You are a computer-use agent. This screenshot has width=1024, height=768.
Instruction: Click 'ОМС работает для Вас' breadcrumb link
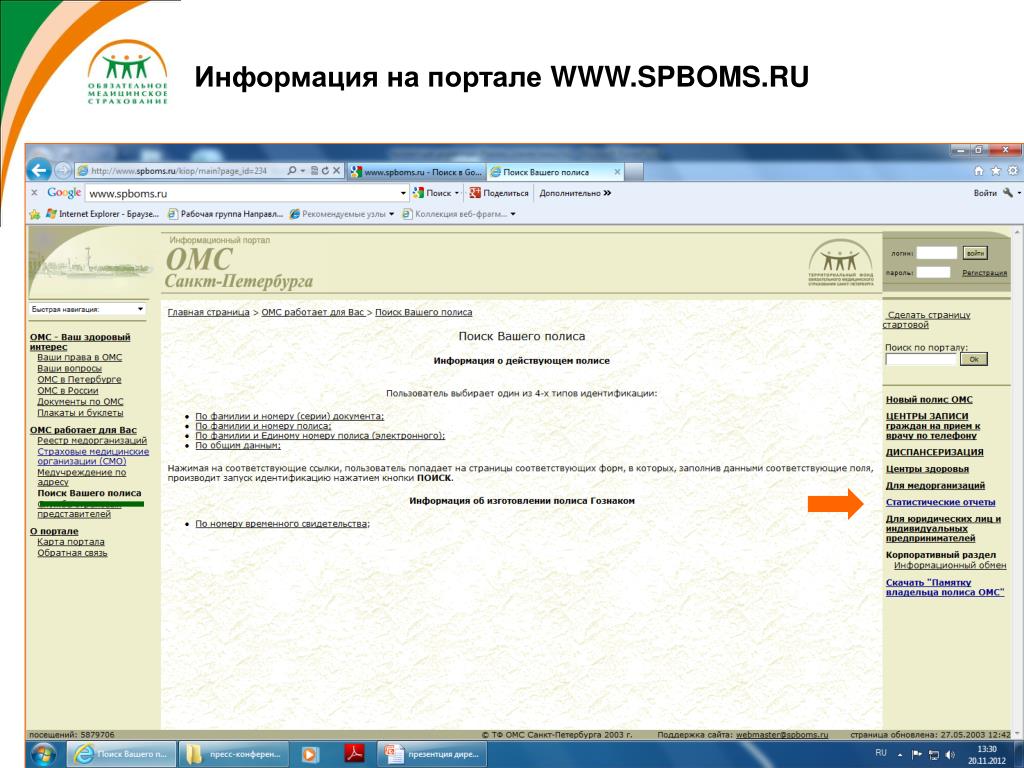pyautogui.click(x=313, y=312)
